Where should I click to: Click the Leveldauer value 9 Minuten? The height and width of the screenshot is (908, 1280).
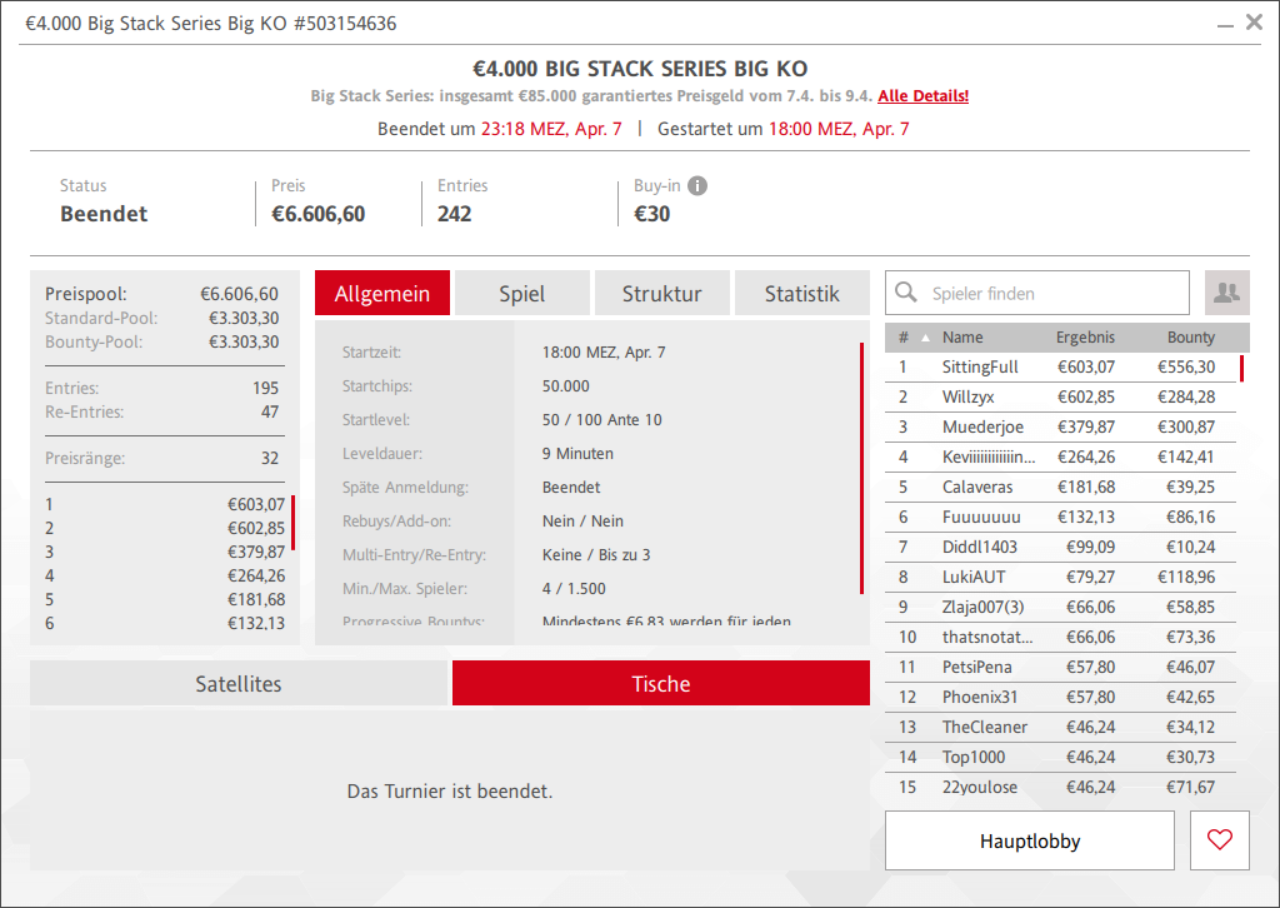(x=578, y=453)
